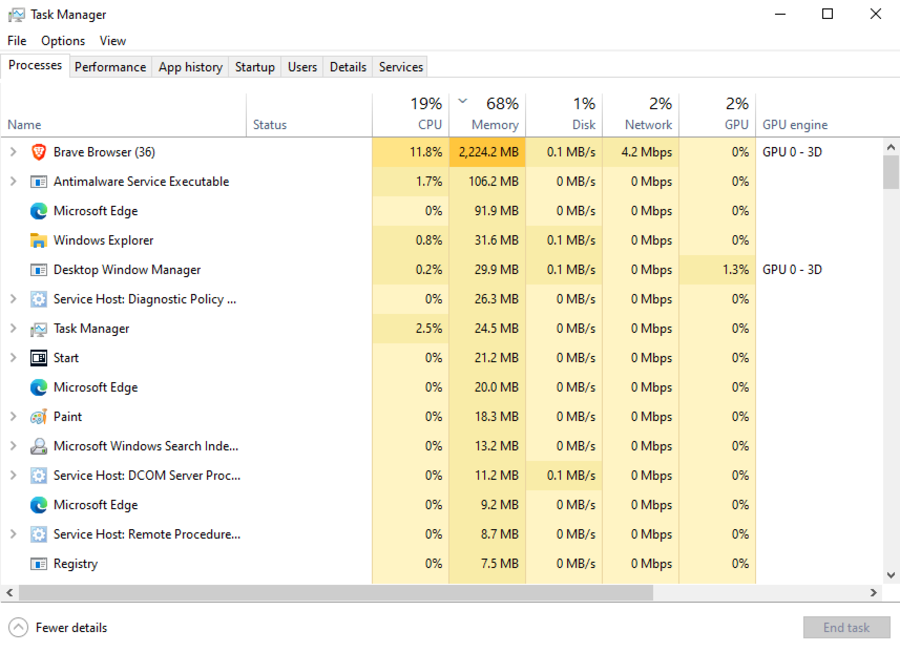Click the Service Host: Remote Procedure gear icon
Image resolution: width=900 pixels, height=652 pixels.
[x=38, y=534]
